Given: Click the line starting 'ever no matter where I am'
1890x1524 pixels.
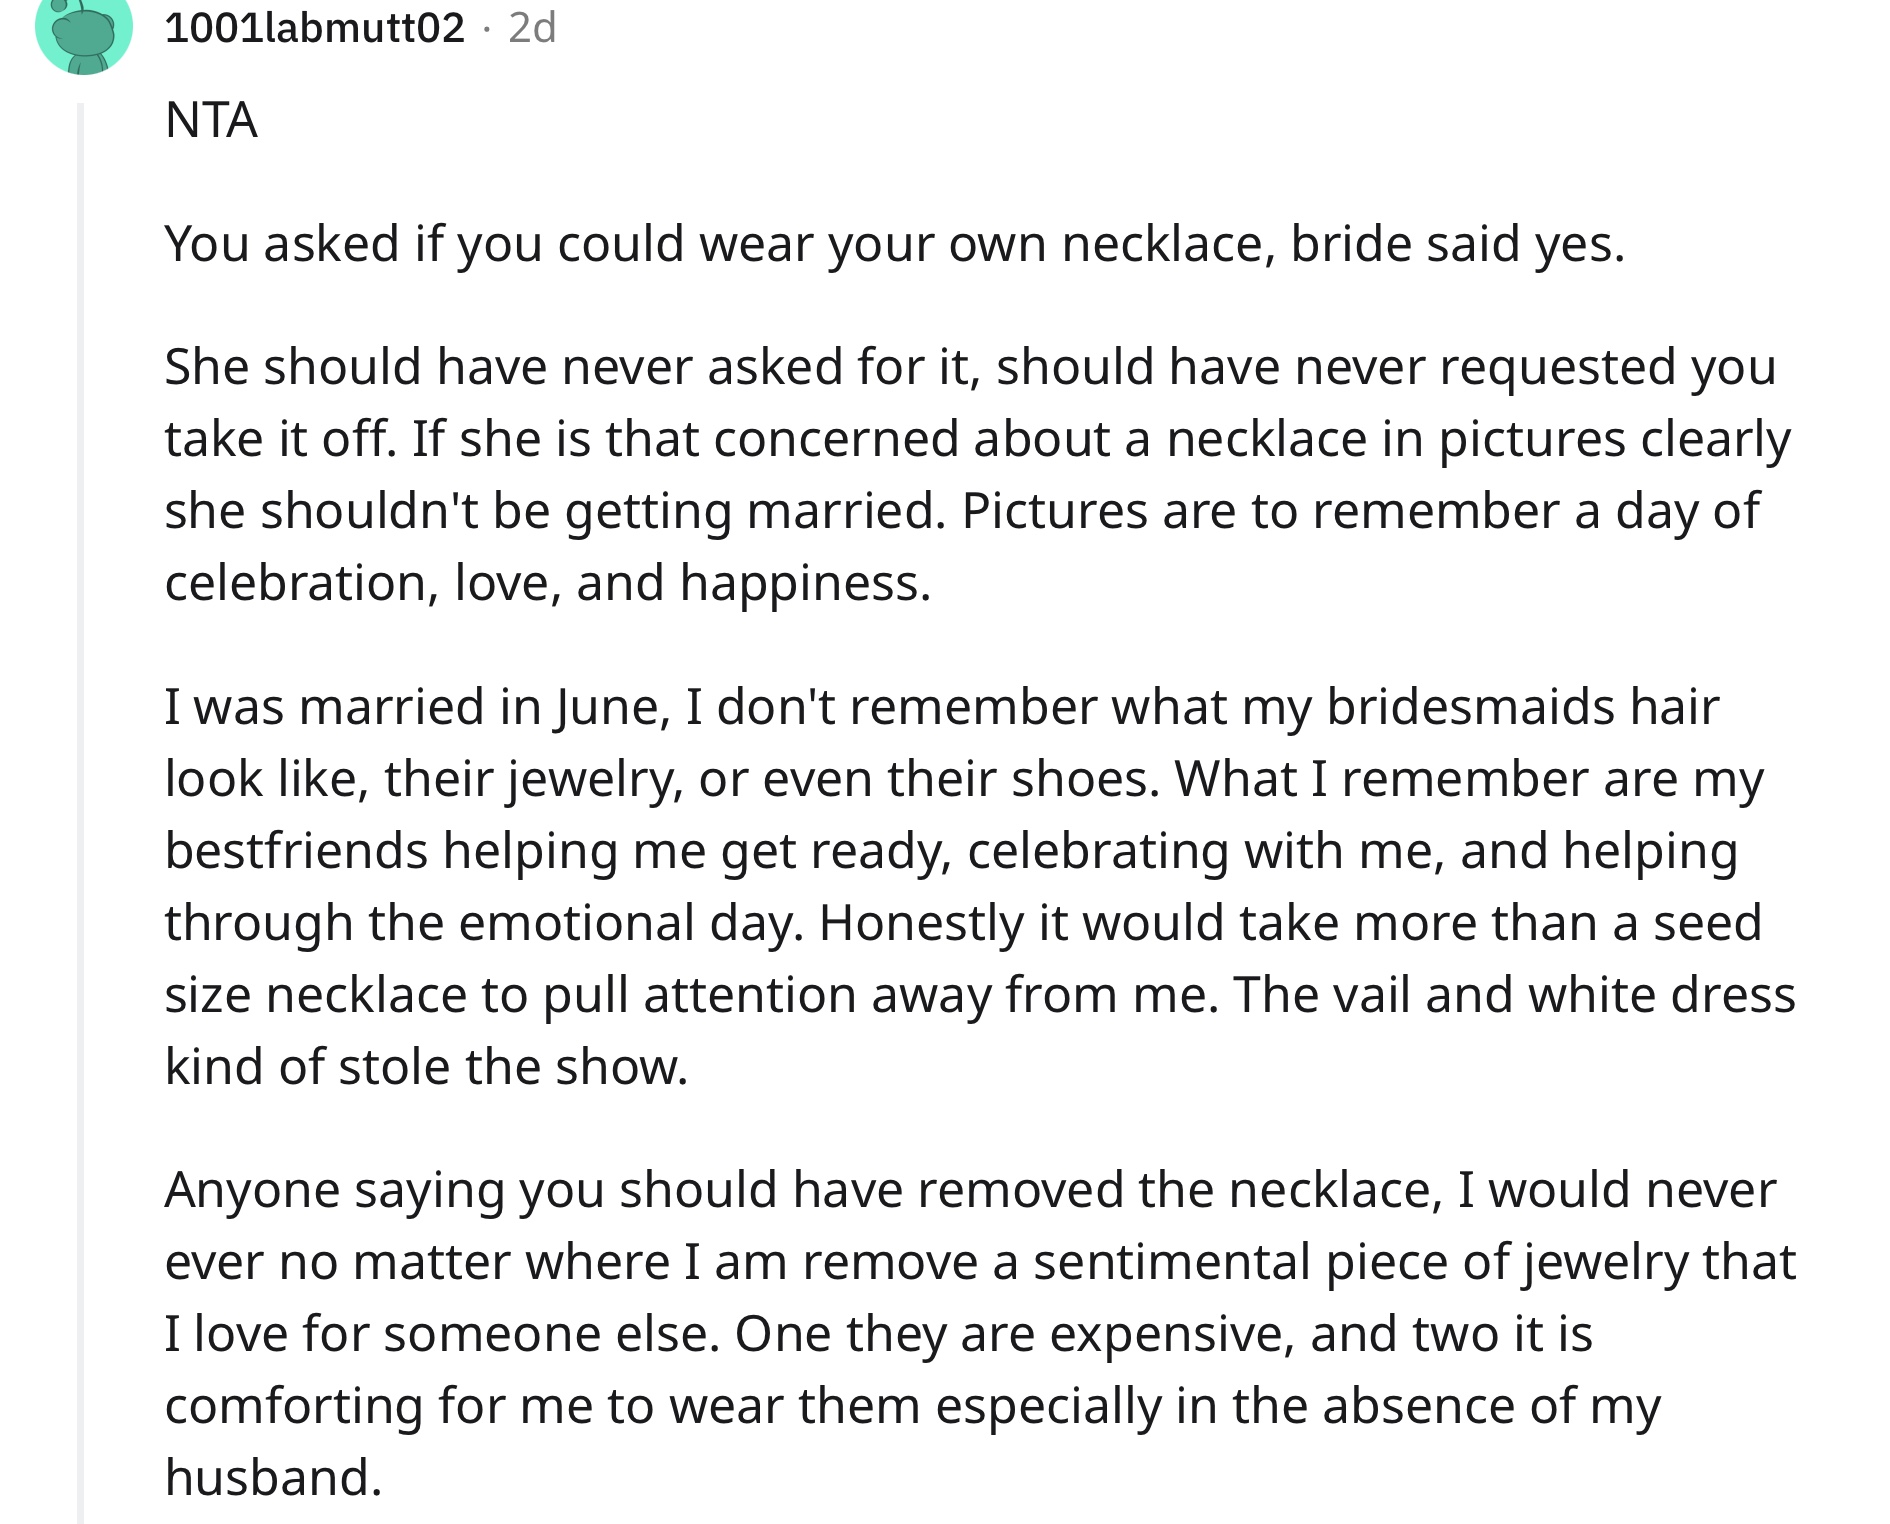Looking at the screenshot, I should 980,1262.
